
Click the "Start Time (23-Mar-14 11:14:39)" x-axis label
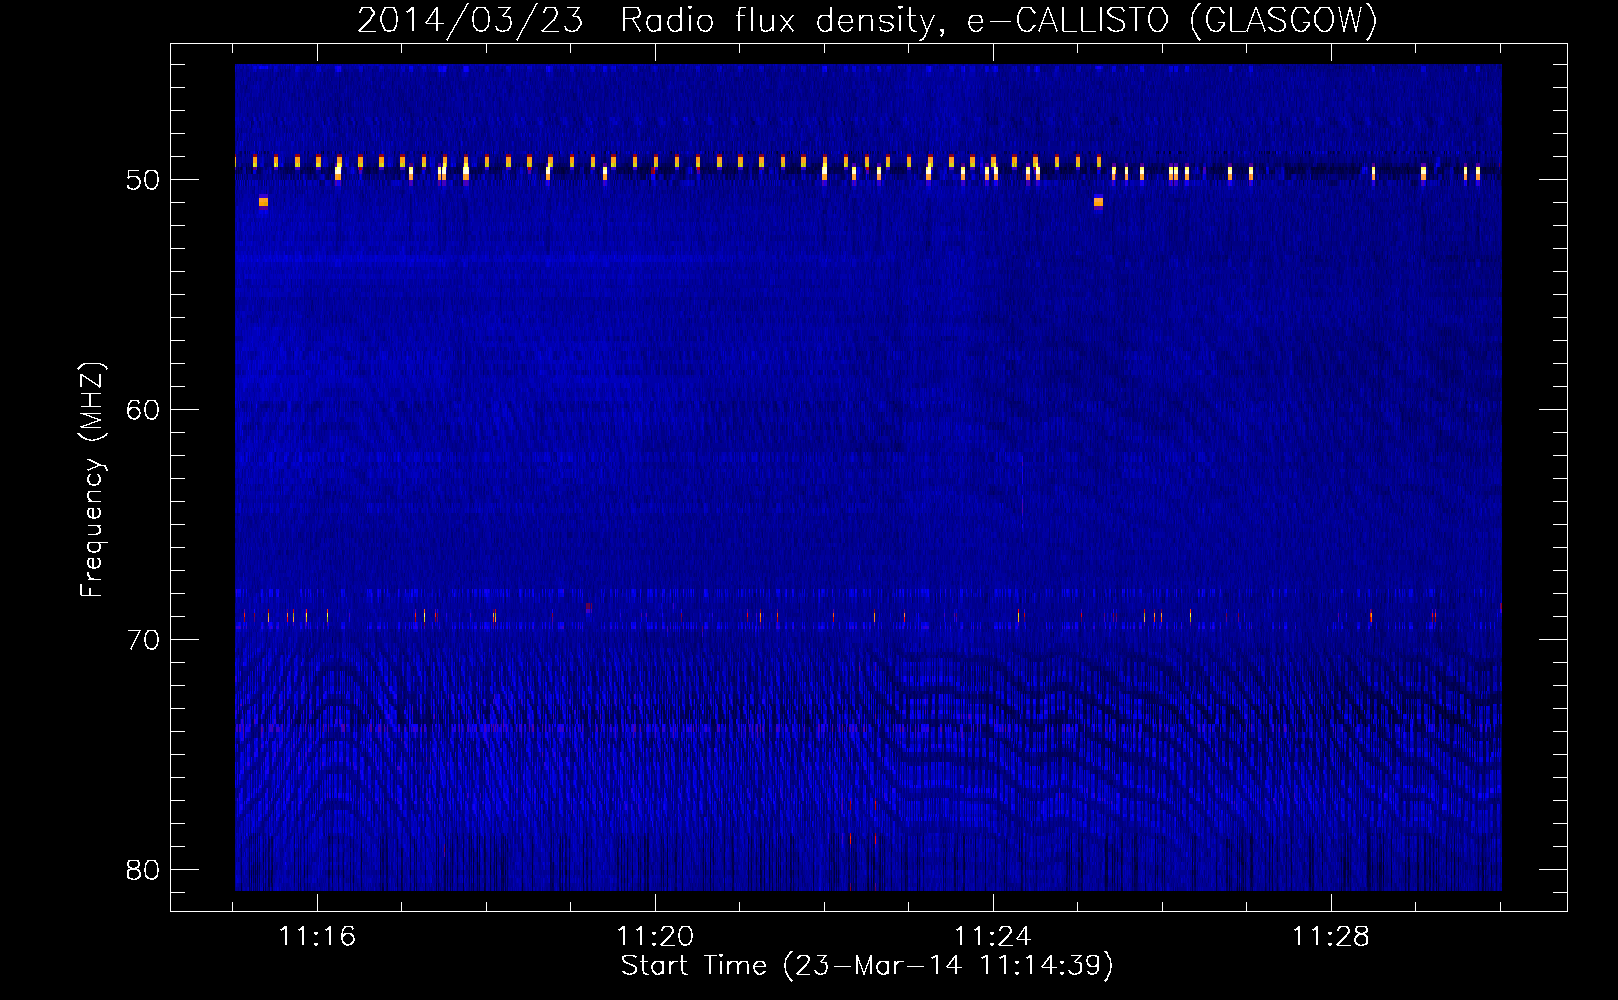[x=867, y=966]
